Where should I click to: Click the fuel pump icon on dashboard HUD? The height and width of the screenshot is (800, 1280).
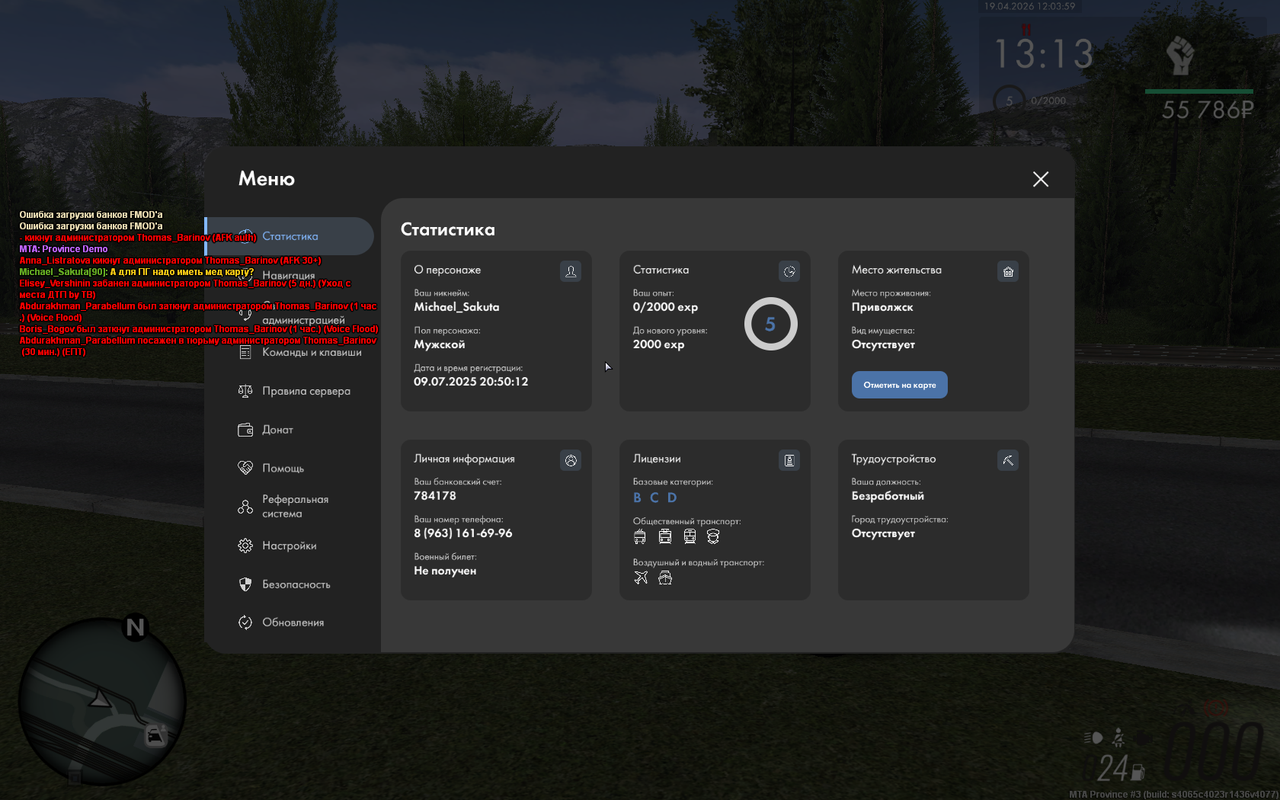coord(1137,772)
